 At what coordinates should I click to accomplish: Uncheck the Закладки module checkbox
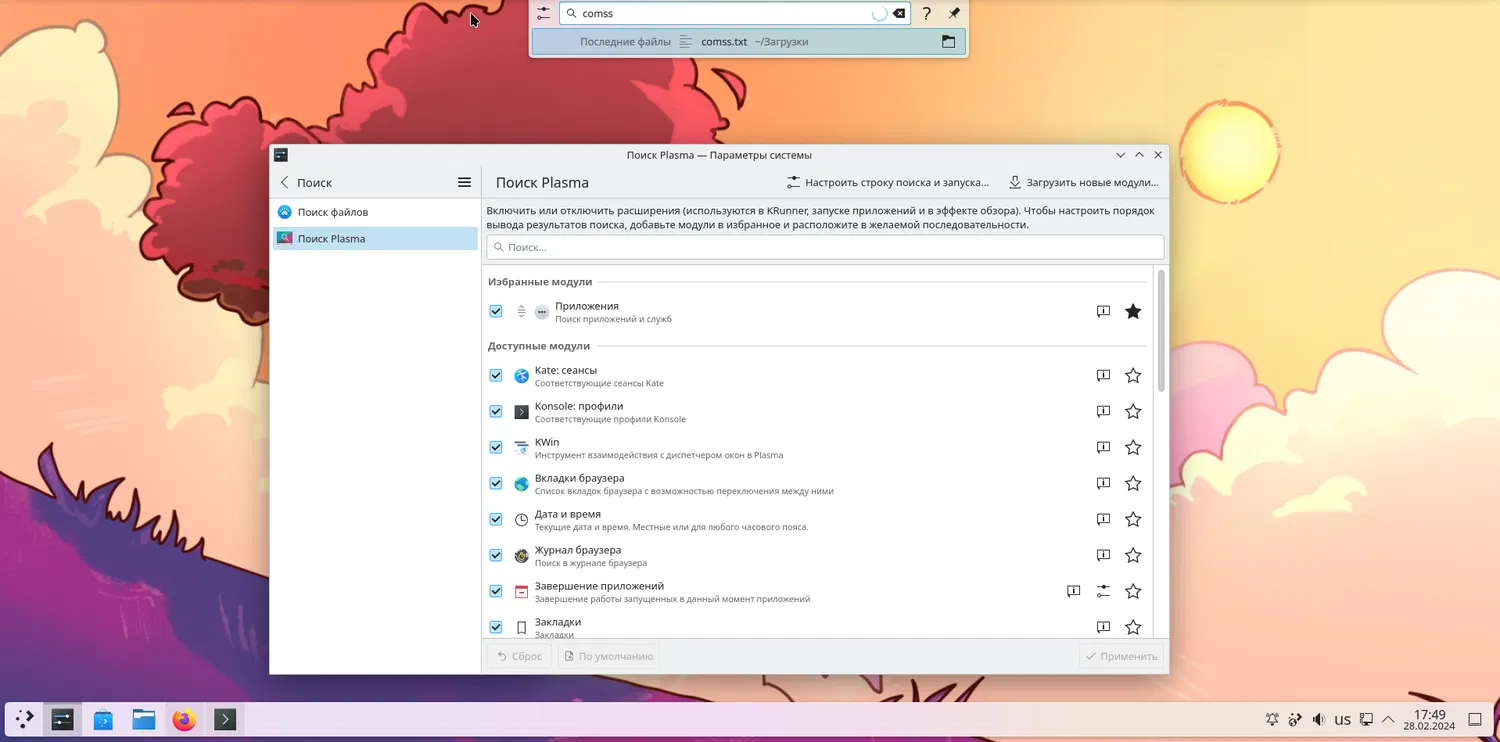[x=496, y=627]
